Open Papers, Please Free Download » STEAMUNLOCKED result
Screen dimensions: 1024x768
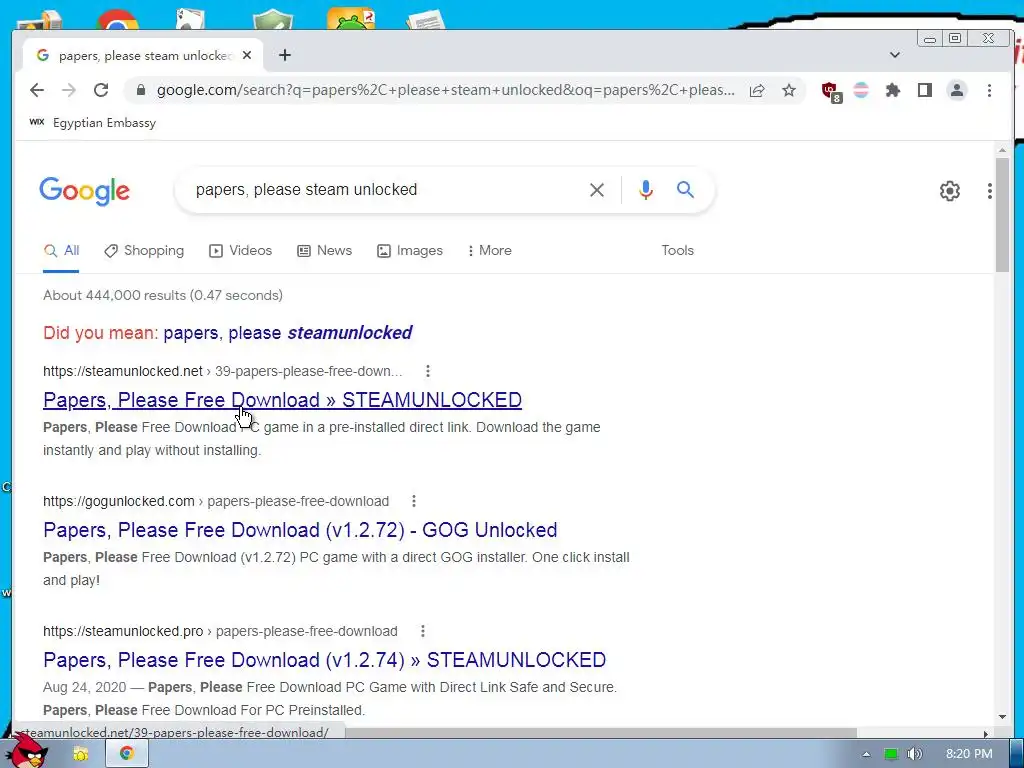point(282,400)
